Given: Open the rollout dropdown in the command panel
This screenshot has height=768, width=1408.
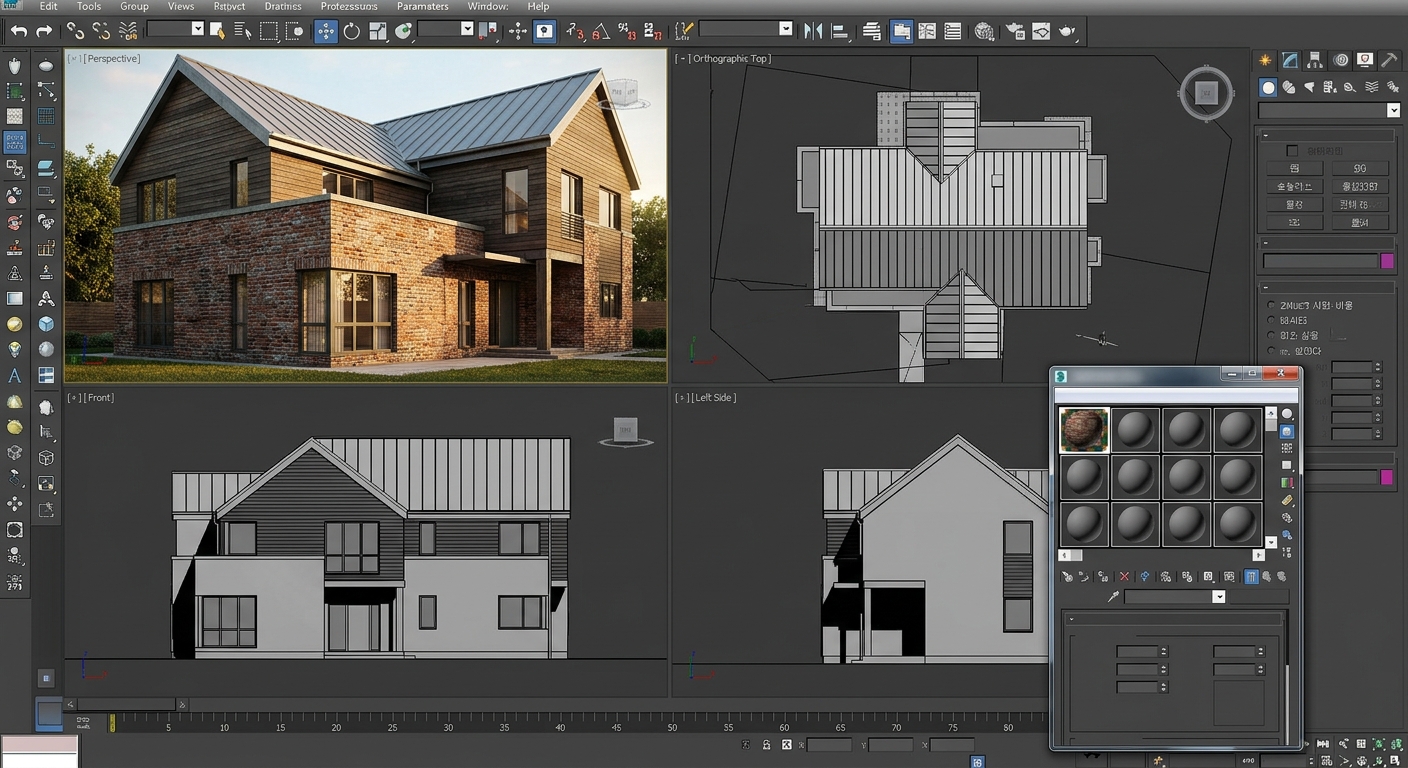Looking at the screenshot, I should pyautogui.click(x=1393, y=109).
